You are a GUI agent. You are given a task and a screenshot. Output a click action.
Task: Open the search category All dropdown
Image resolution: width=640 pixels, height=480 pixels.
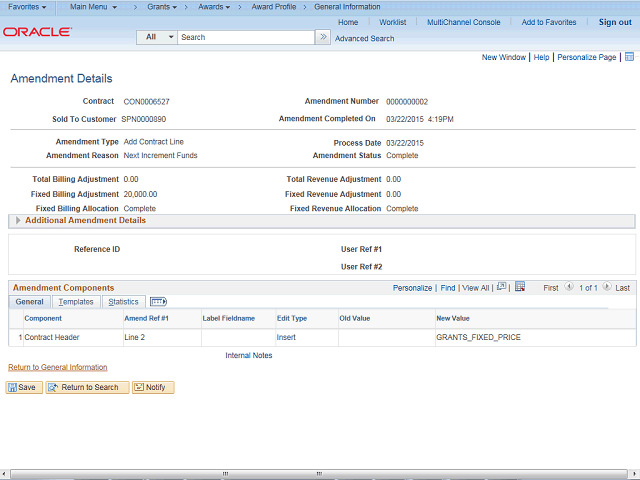point(158,37)
